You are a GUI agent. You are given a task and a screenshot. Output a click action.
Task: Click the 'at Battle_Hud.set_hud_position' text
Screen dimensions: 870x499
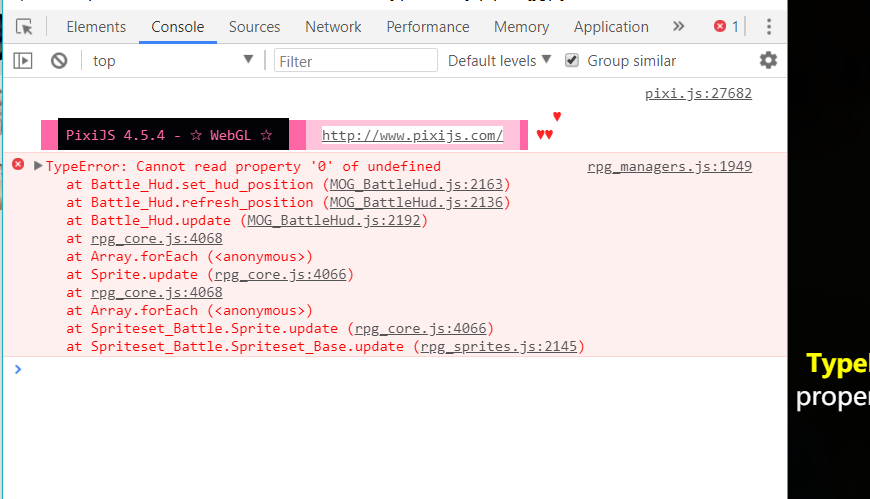point(190,184)
